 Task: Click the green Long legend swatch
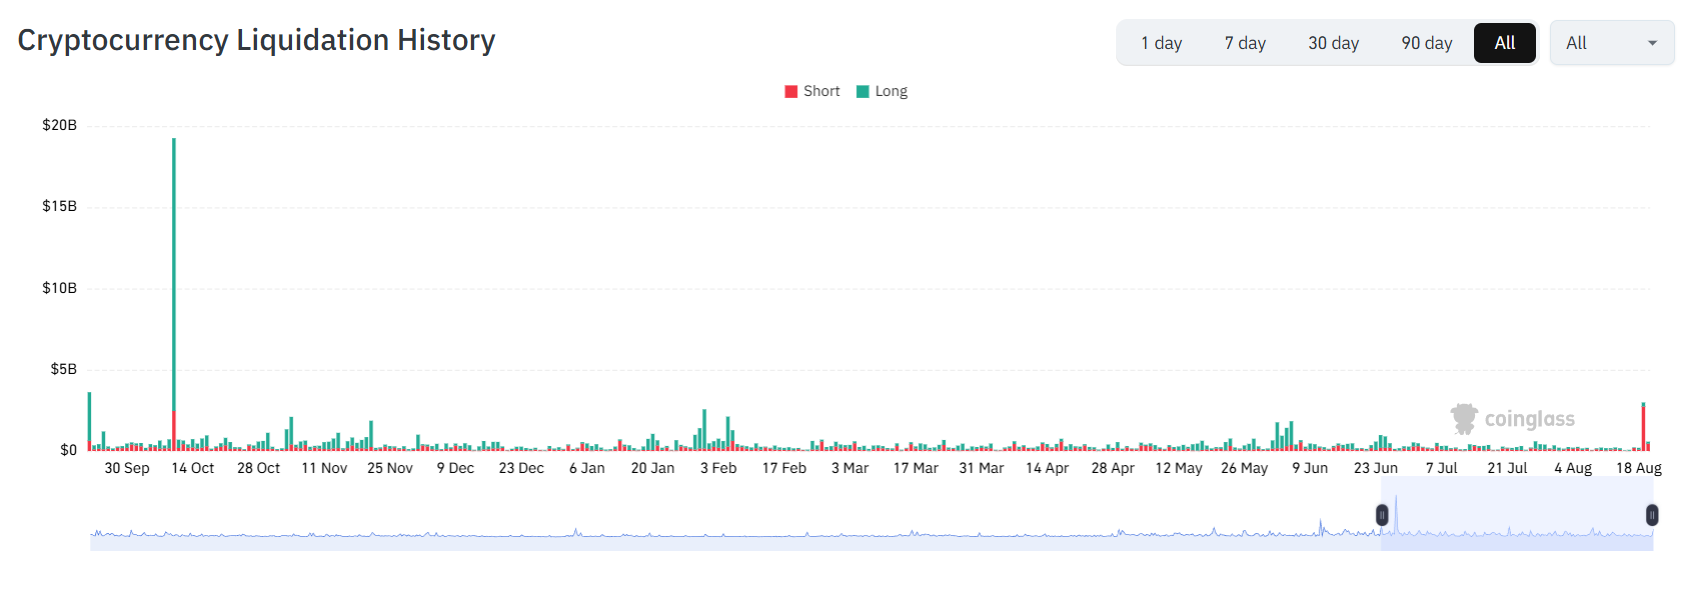click(862, 91)
